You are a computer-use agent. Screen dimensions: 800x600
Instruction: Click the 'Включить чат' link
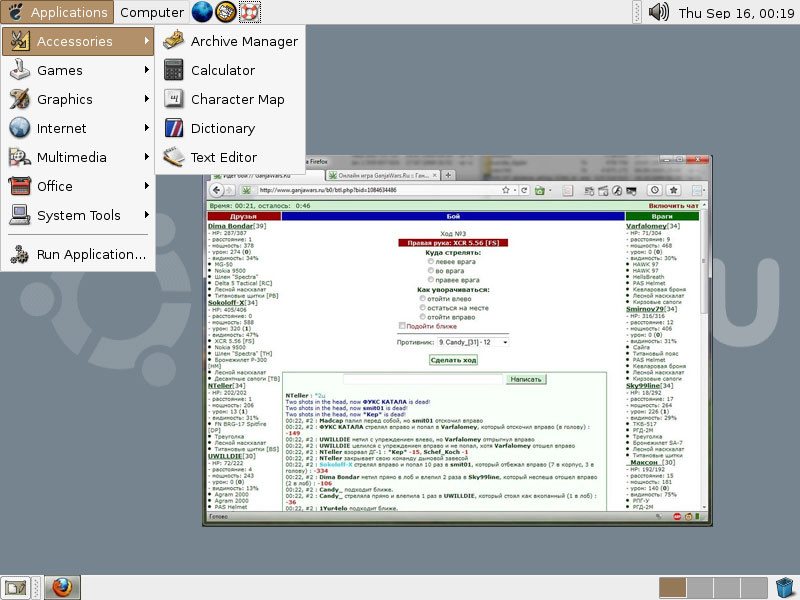point(673,206)
